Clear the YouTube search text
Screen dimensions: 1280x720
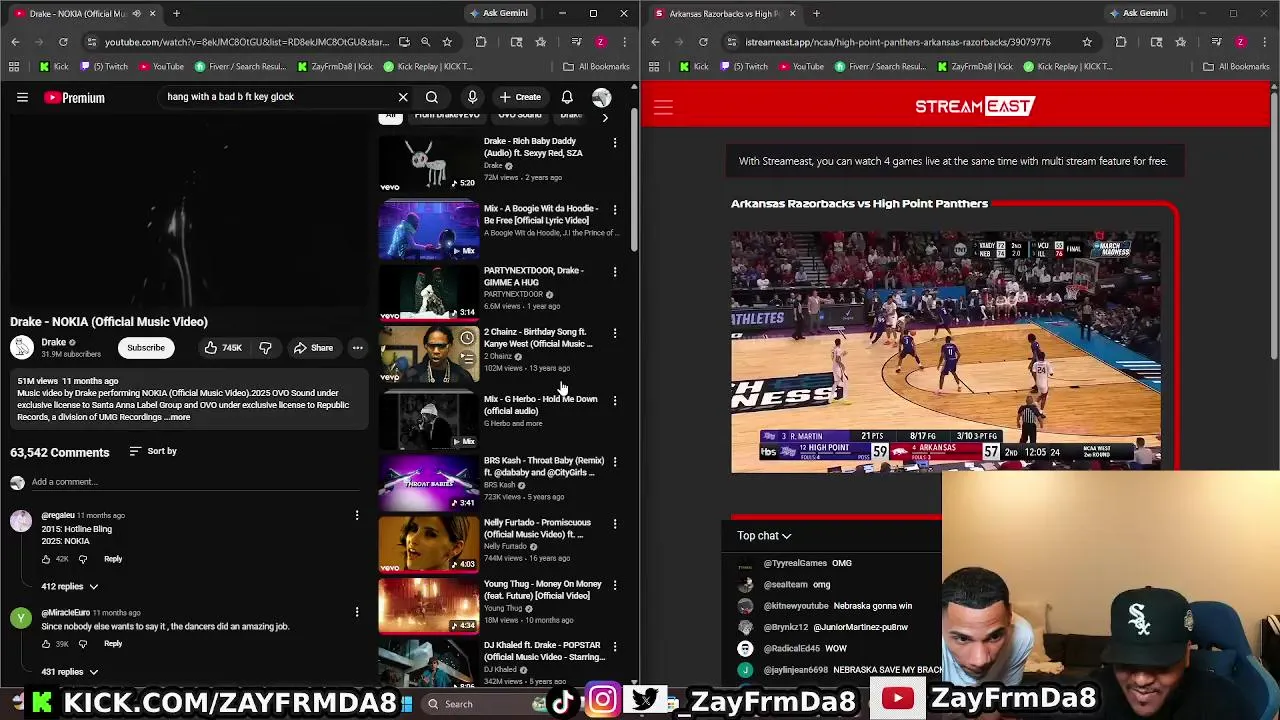tap(403, 97)
